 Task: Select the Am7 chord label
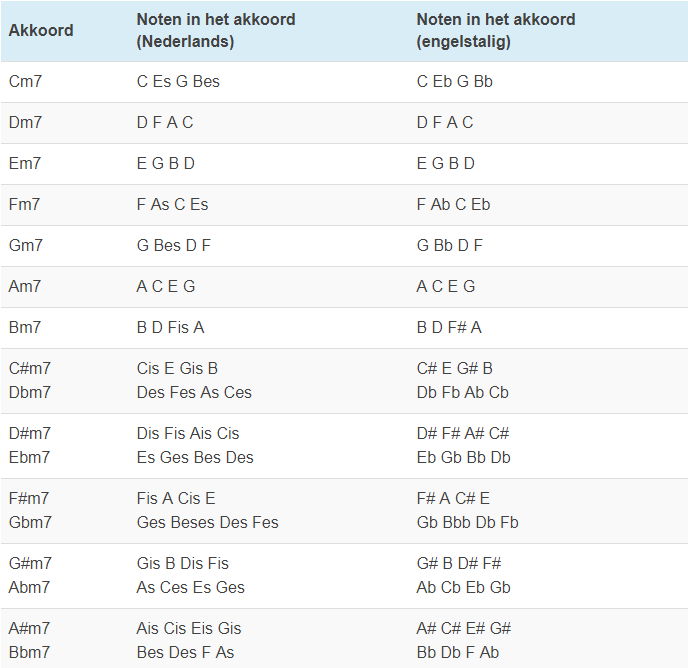click(x=25, y=286)
